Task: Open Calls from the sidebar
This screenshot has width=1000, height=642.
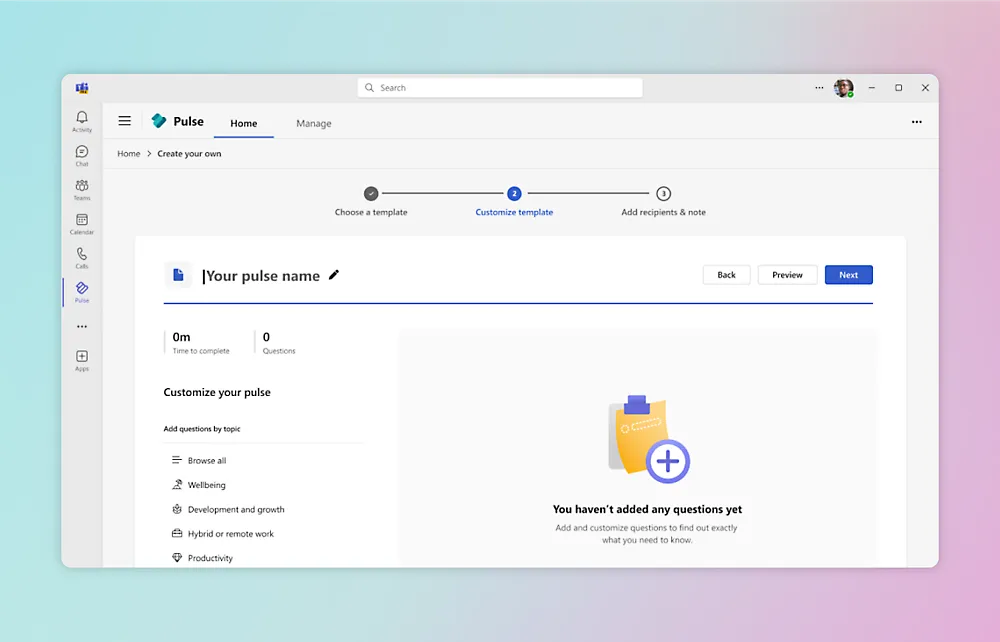Action: coord(82,258)
